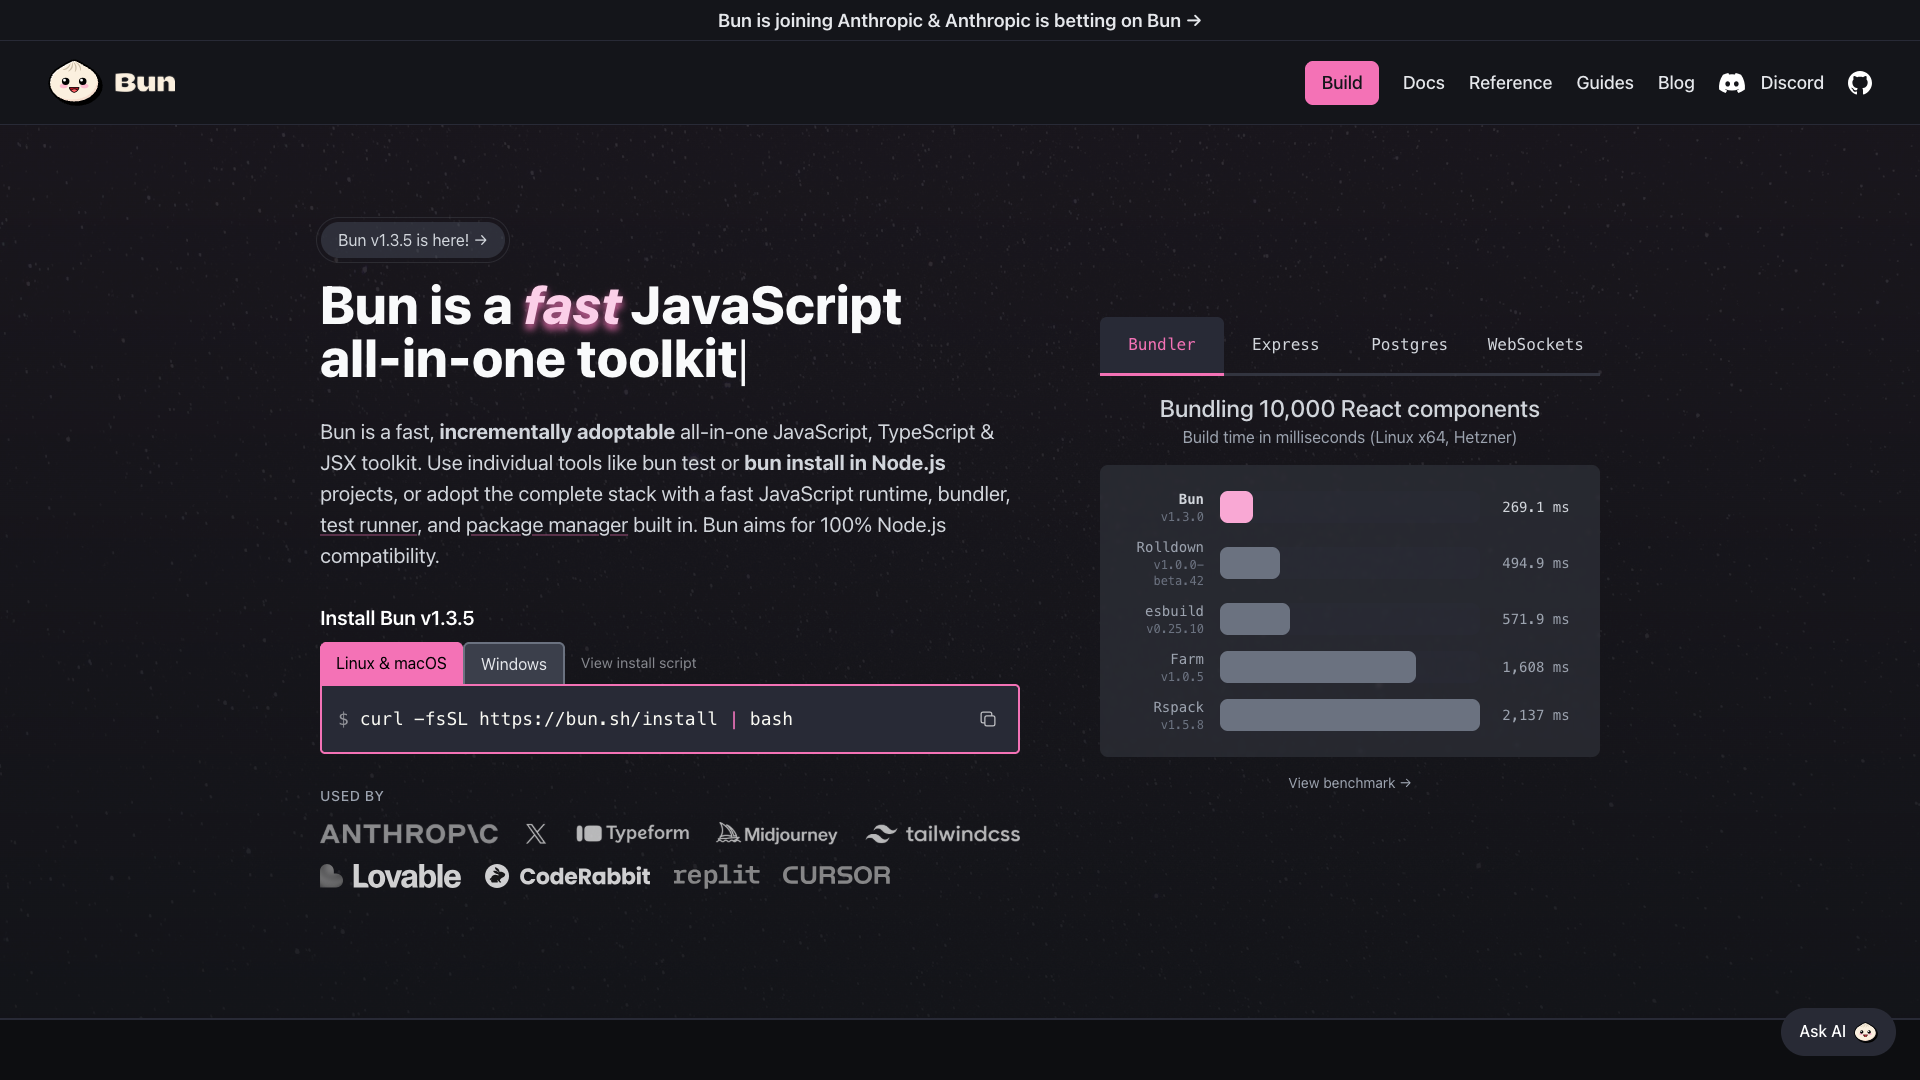This screenshot has height=1080, width=1920.
Task: Click the Midjourney sailboat logo
Action: coord(728,833)
